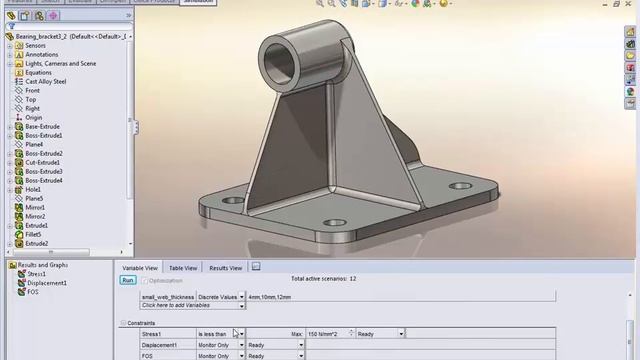The image size is (640, 360).
Task: Select the Displacement1 result in Results and Graphs
Action: [47, 283]
